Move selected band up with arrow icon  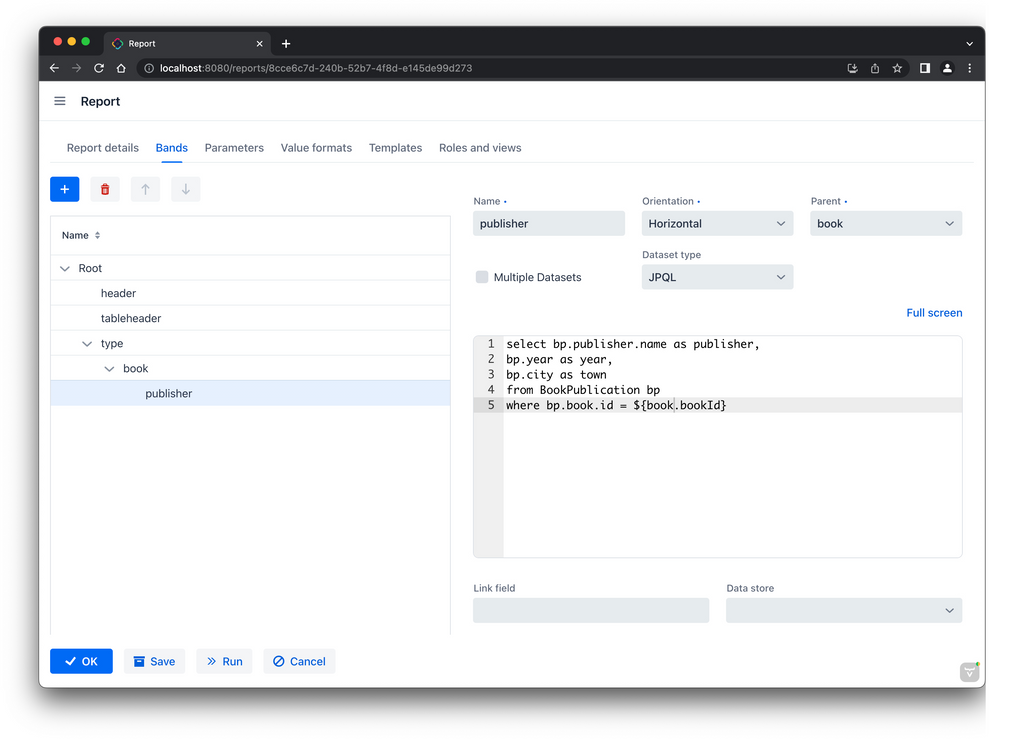pos(145,189)
